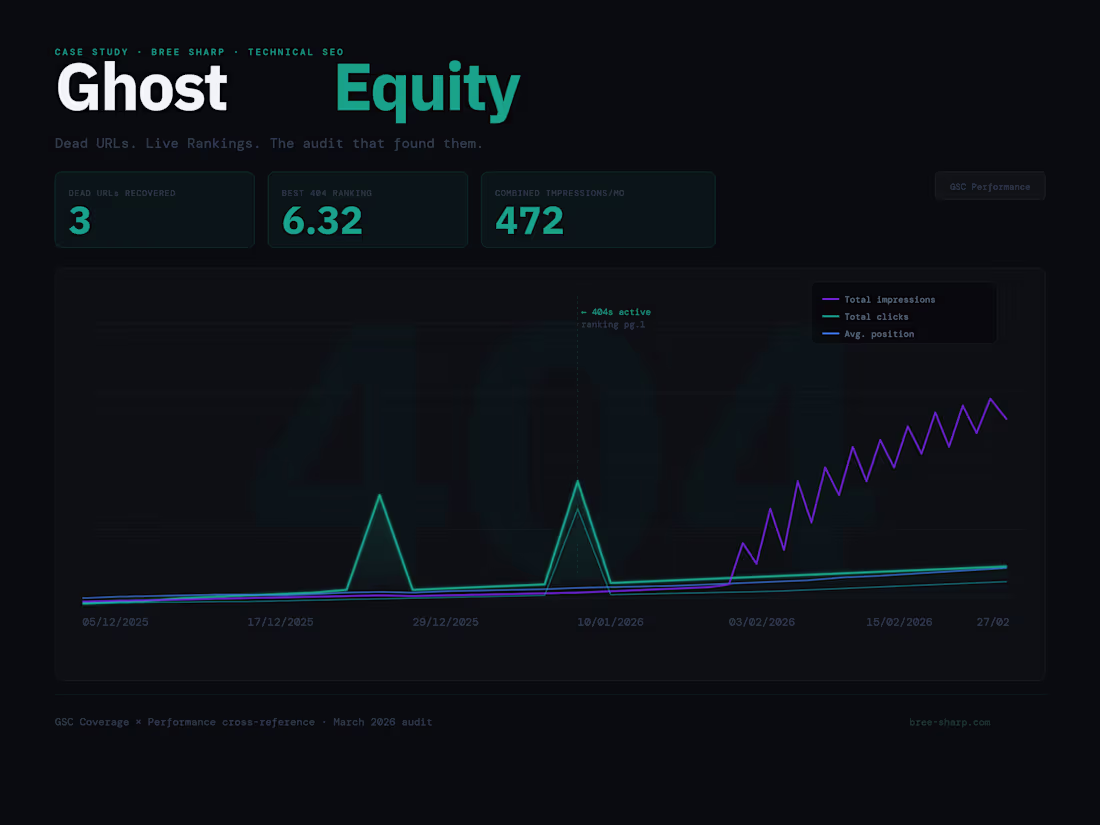This screenshot has height=825, width=1100.
Task: Click the 472 impressions value
Action: point(529,221)
